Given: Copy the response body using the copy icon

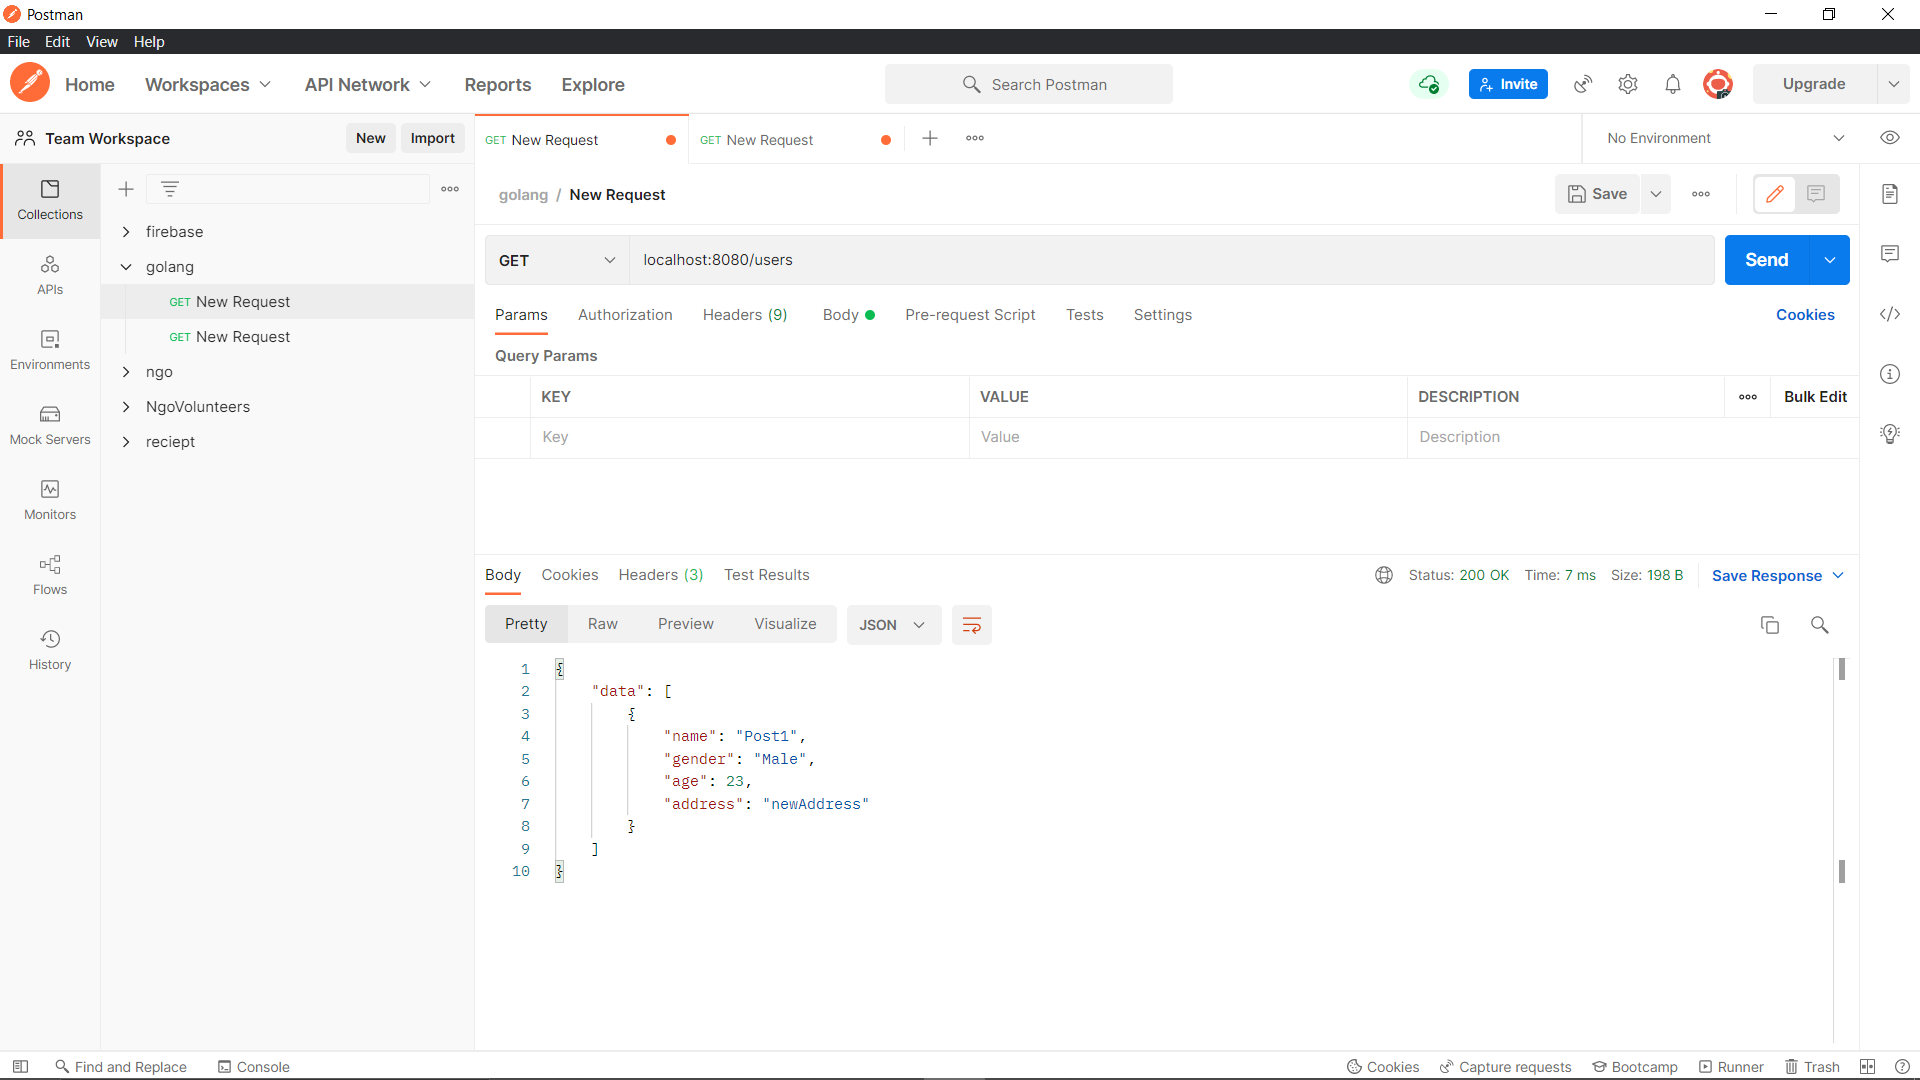Looking at the screenshot, I should (x=1770, y=624).
